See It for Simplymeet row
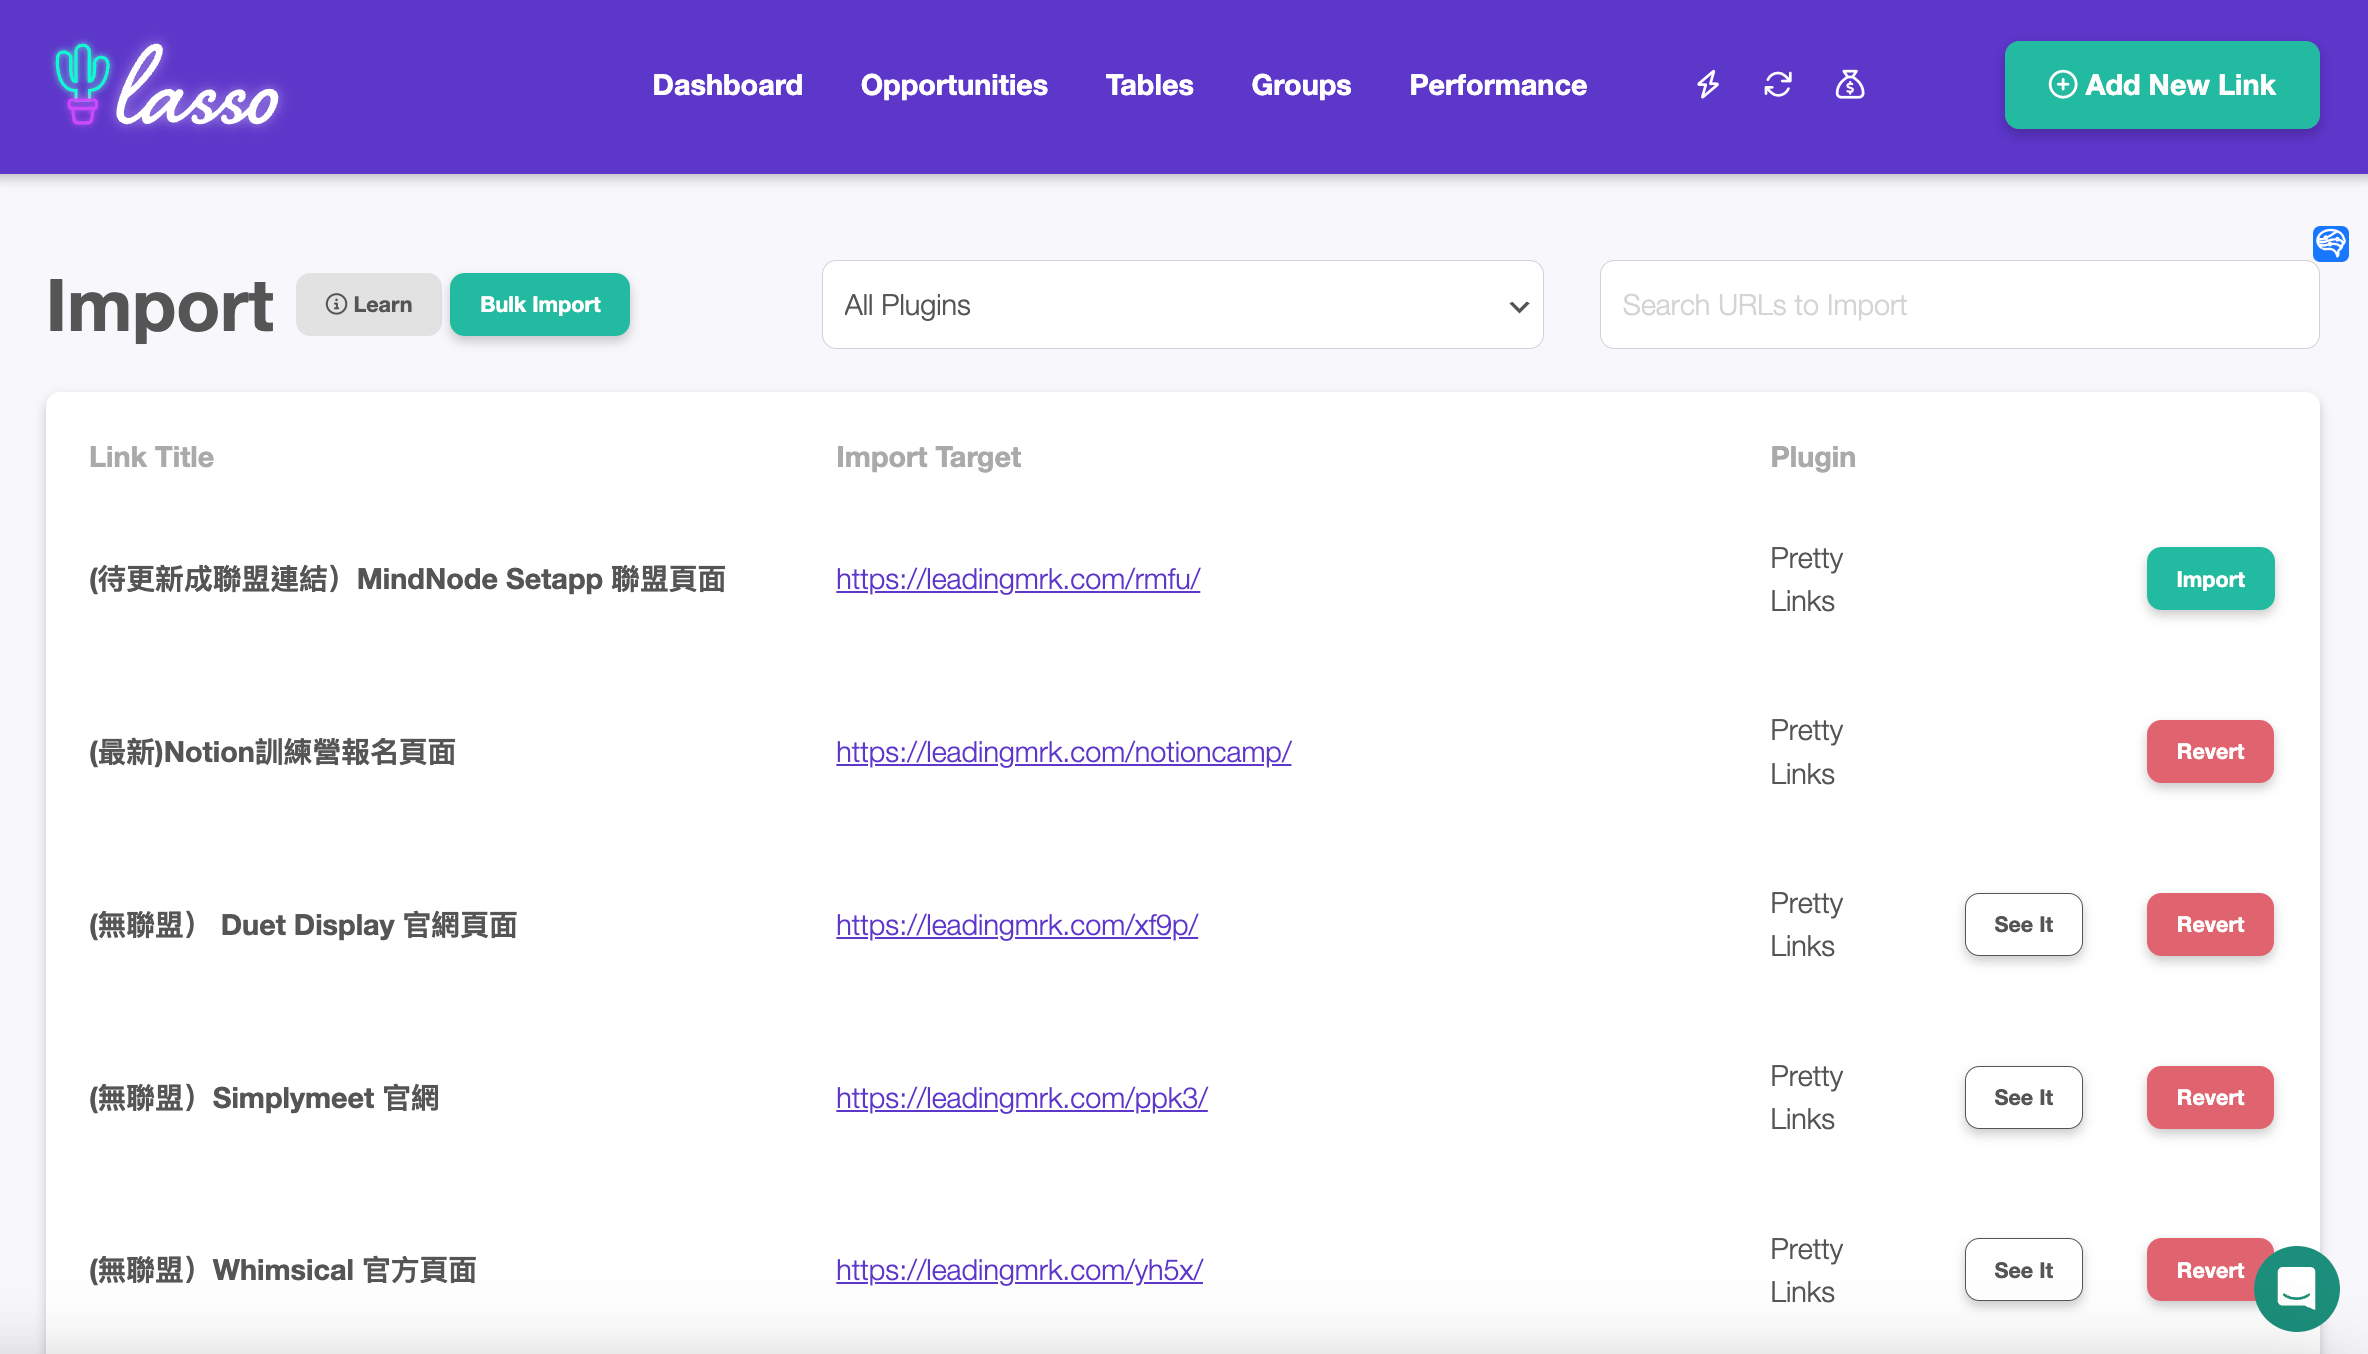2368x1354 pixels. pos(2024,1097)
